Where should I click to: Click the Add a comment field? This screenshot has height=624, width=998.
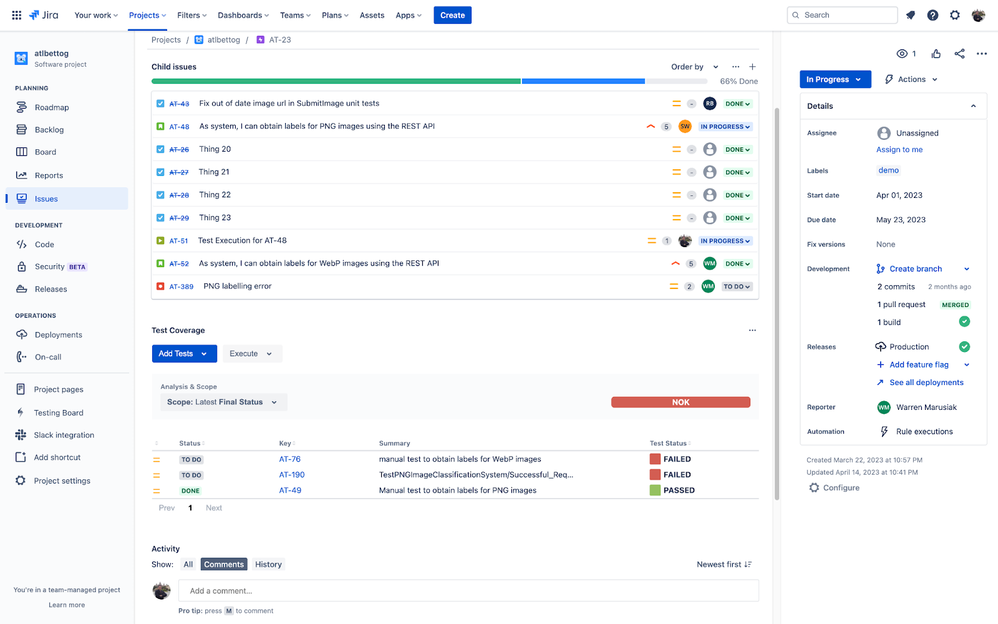pyautogui.click(x=468, y=591)
